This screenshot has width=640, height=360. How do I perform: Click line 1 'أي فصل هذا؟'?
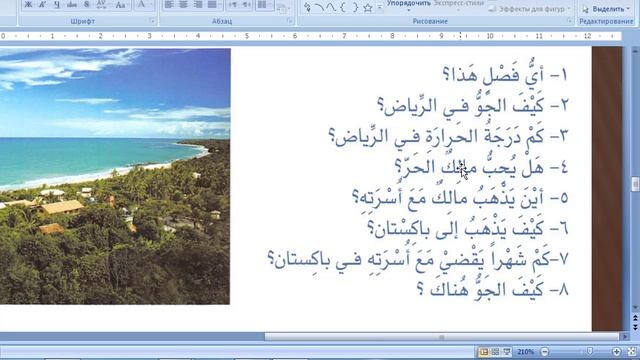(505, 74)
